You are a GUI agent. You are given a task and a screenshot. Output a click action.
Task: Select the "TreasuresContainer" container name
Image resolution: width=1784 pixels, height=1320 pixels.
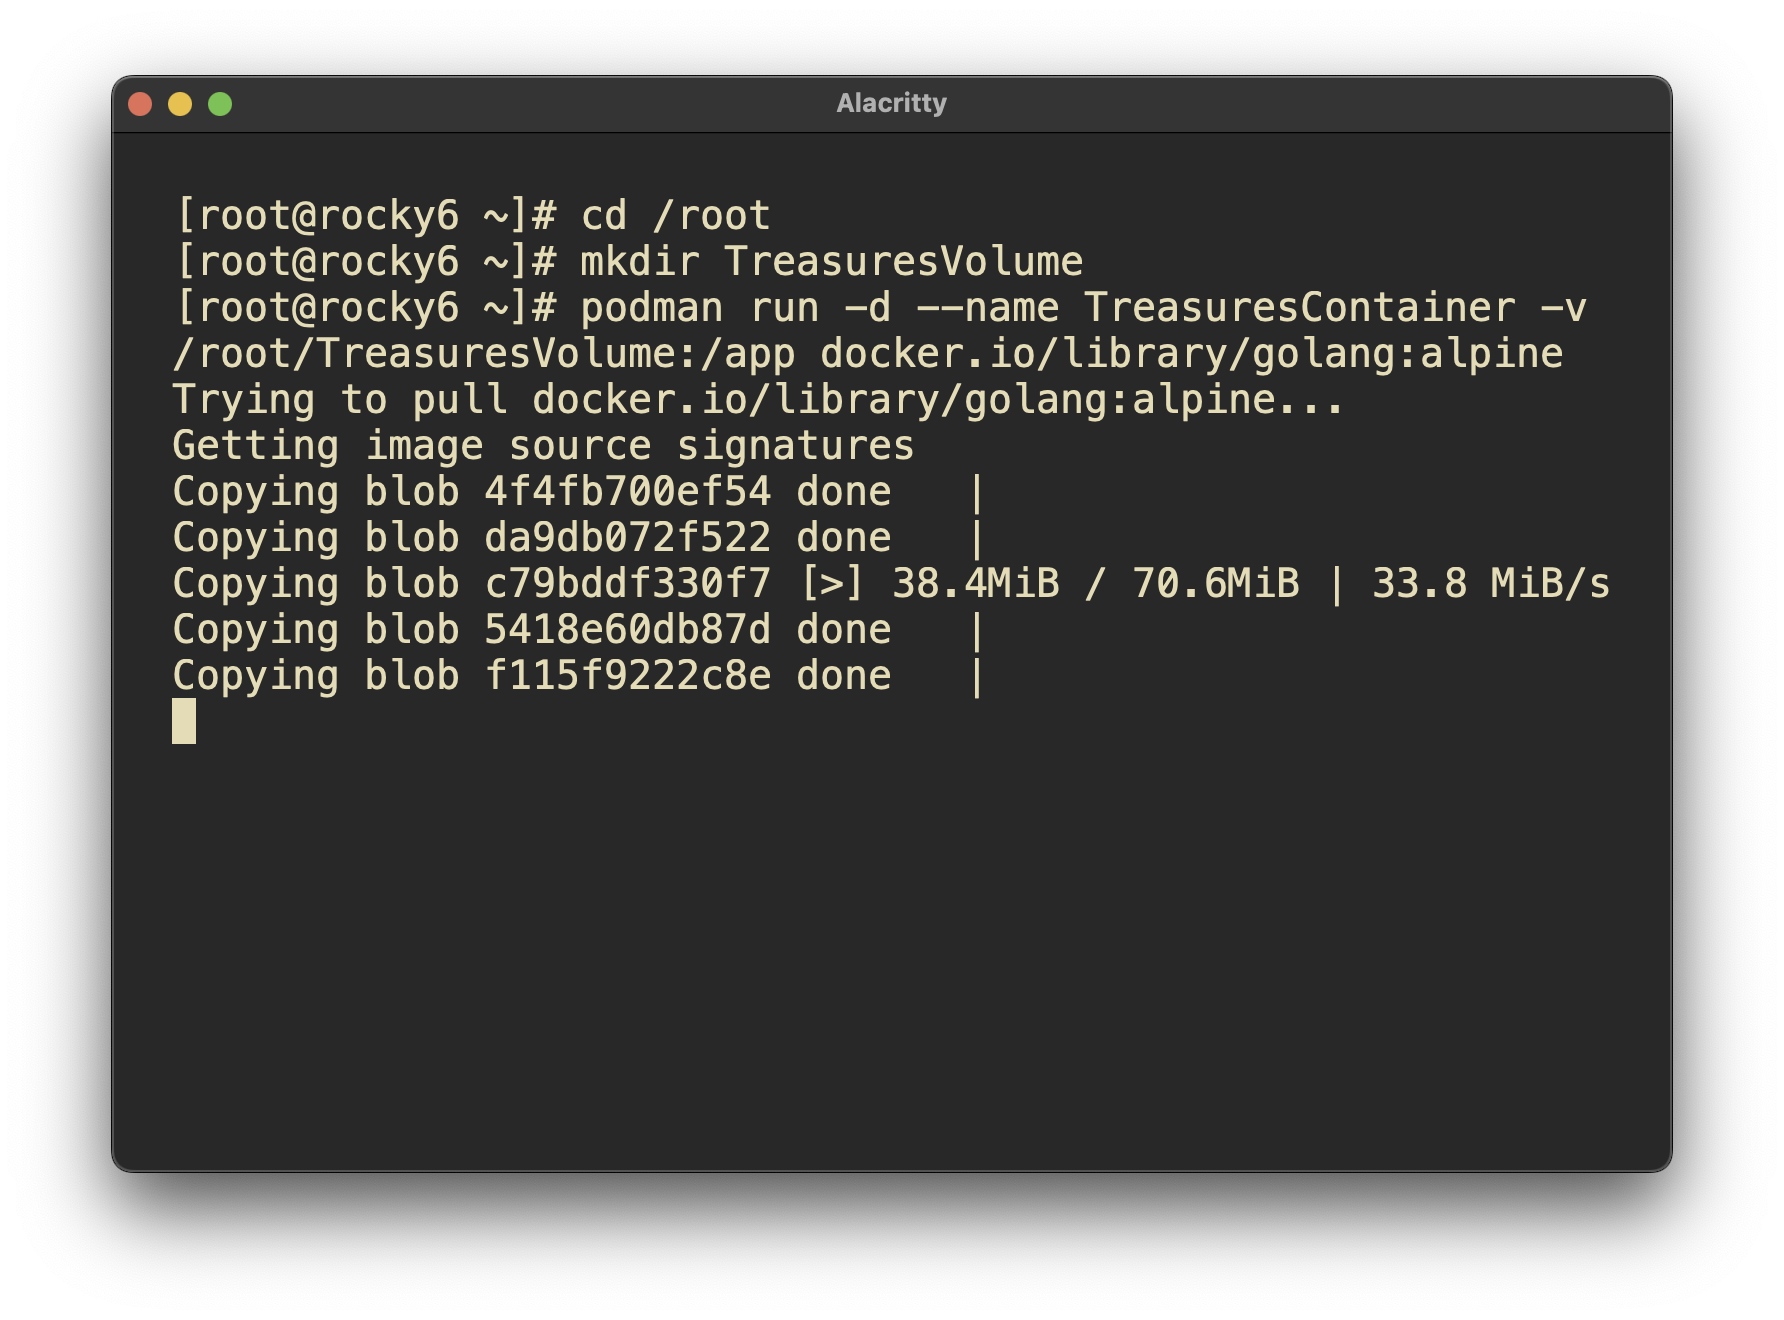pyautogui.click(x=1299, y=308)
